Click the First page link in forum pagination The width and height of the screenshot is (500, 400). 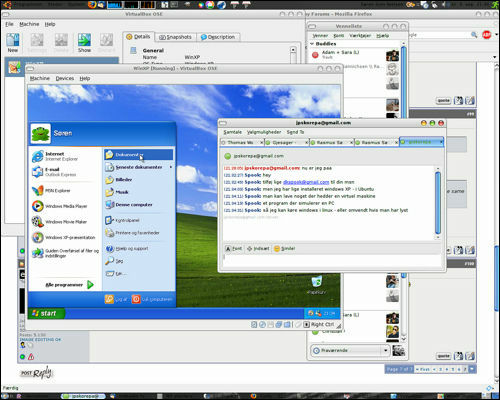(x=424, y=369)
